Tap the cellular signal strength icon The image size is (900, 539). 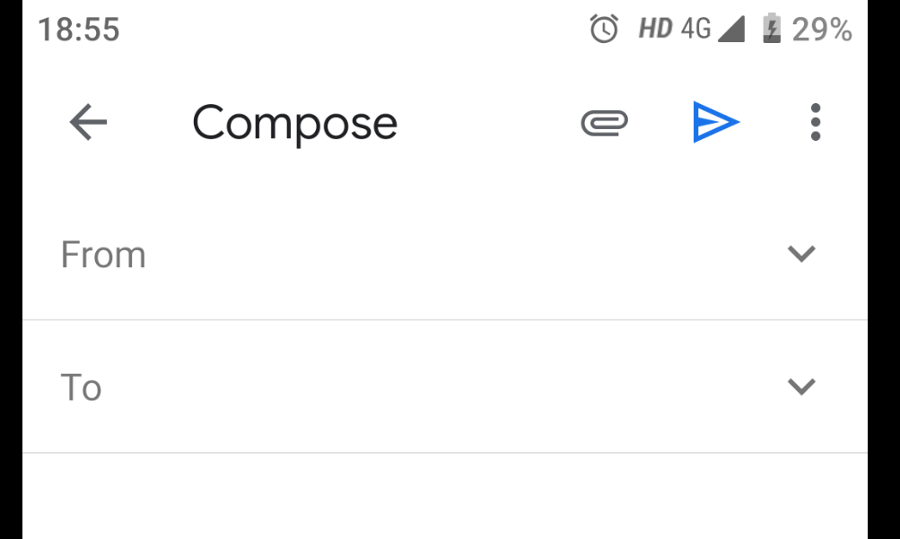[x=731, y=29]
